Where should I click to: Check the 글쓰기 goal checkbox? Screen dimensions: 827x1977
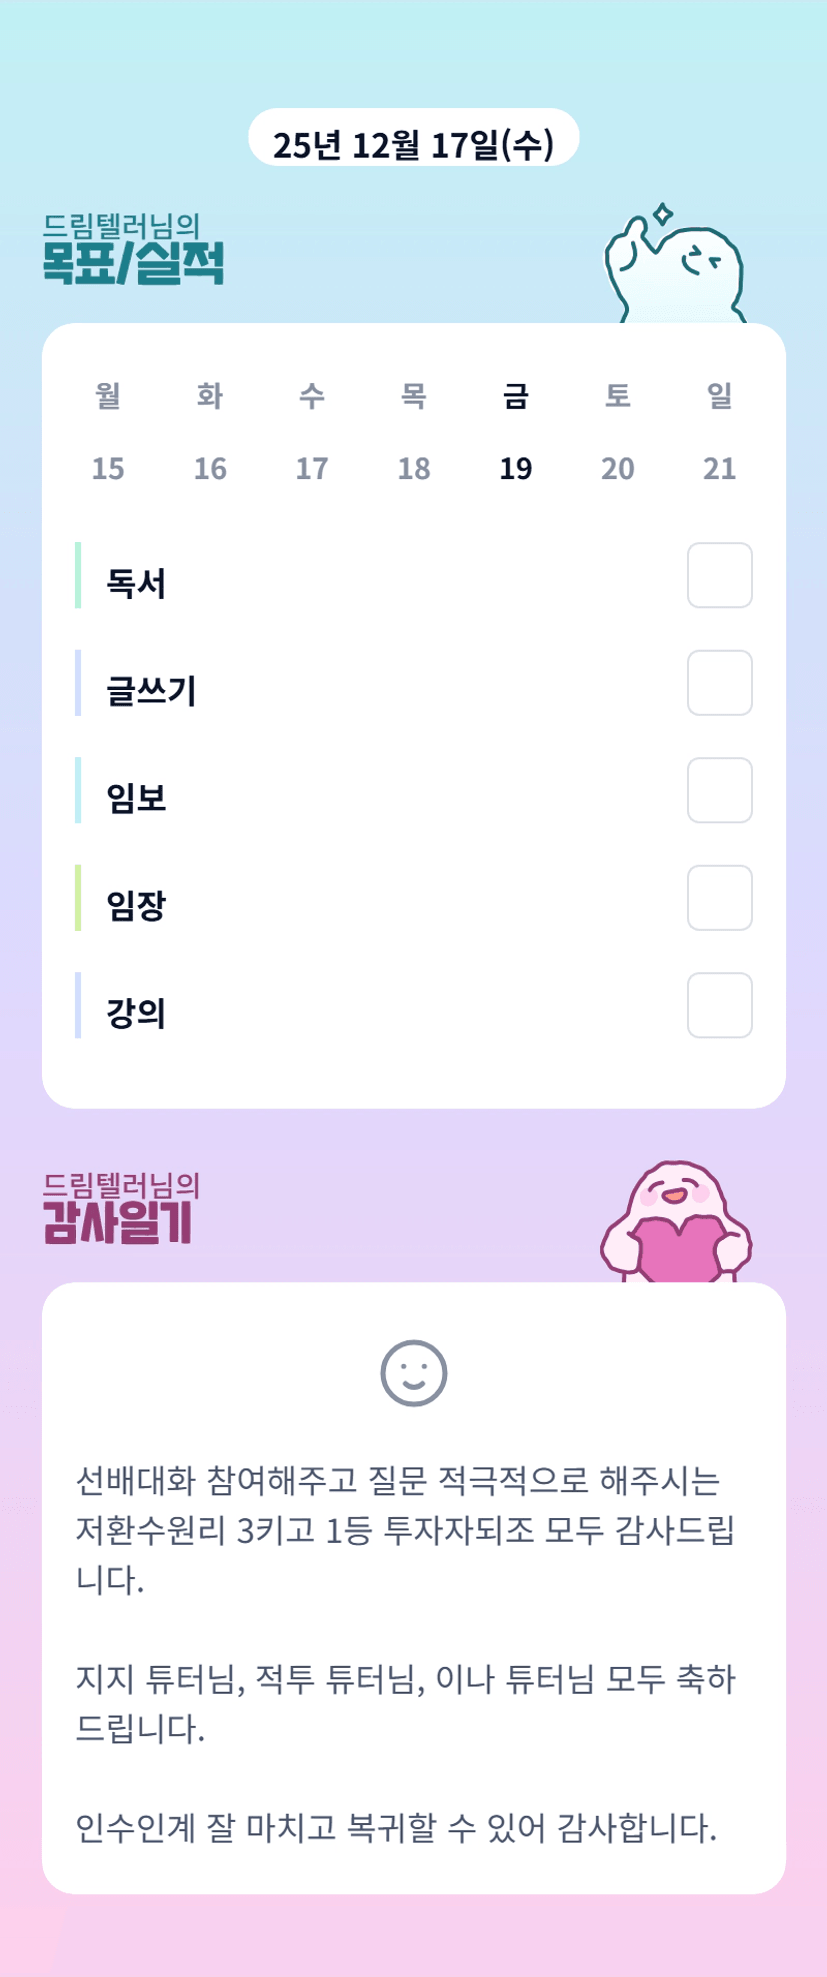coord(719,683)
